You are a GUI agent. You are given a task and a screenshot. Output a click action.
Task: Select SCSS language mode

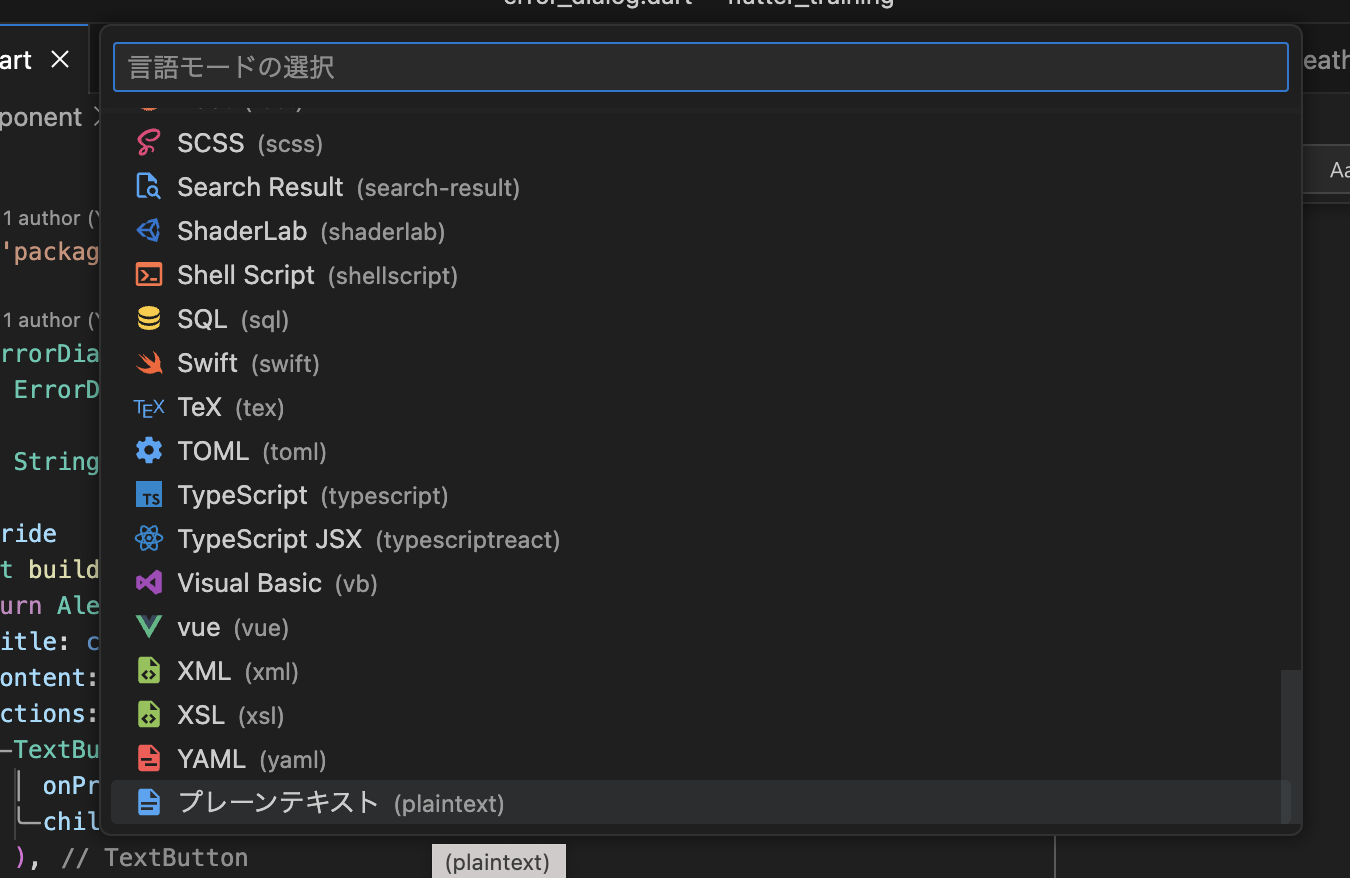point(701,143)
